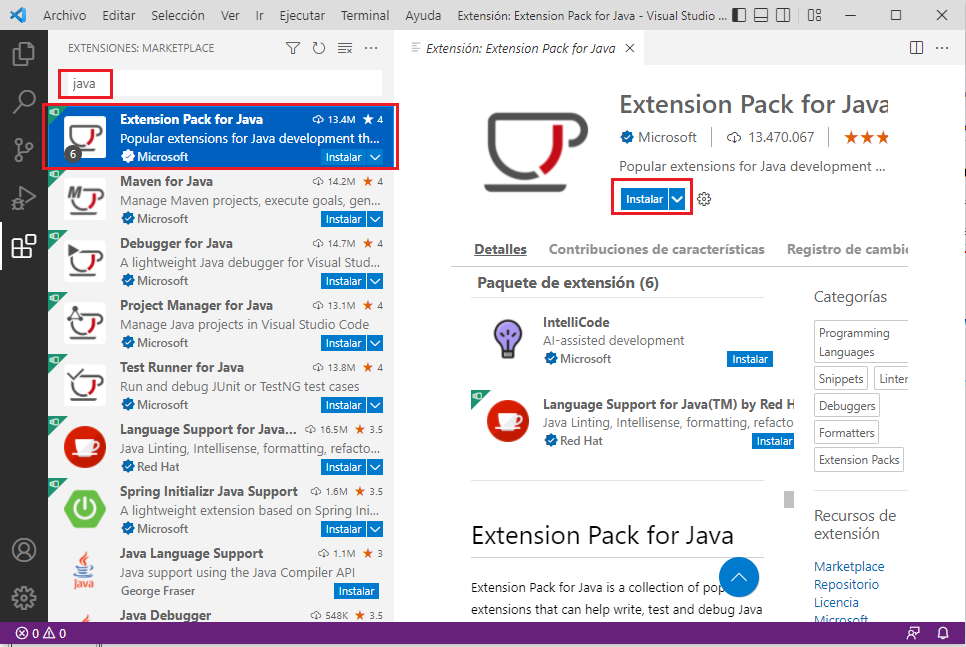Split the editor using the top-right icon
Image resolution: width=966 pixels, height=647 pixels.
[x=916, y=47]
